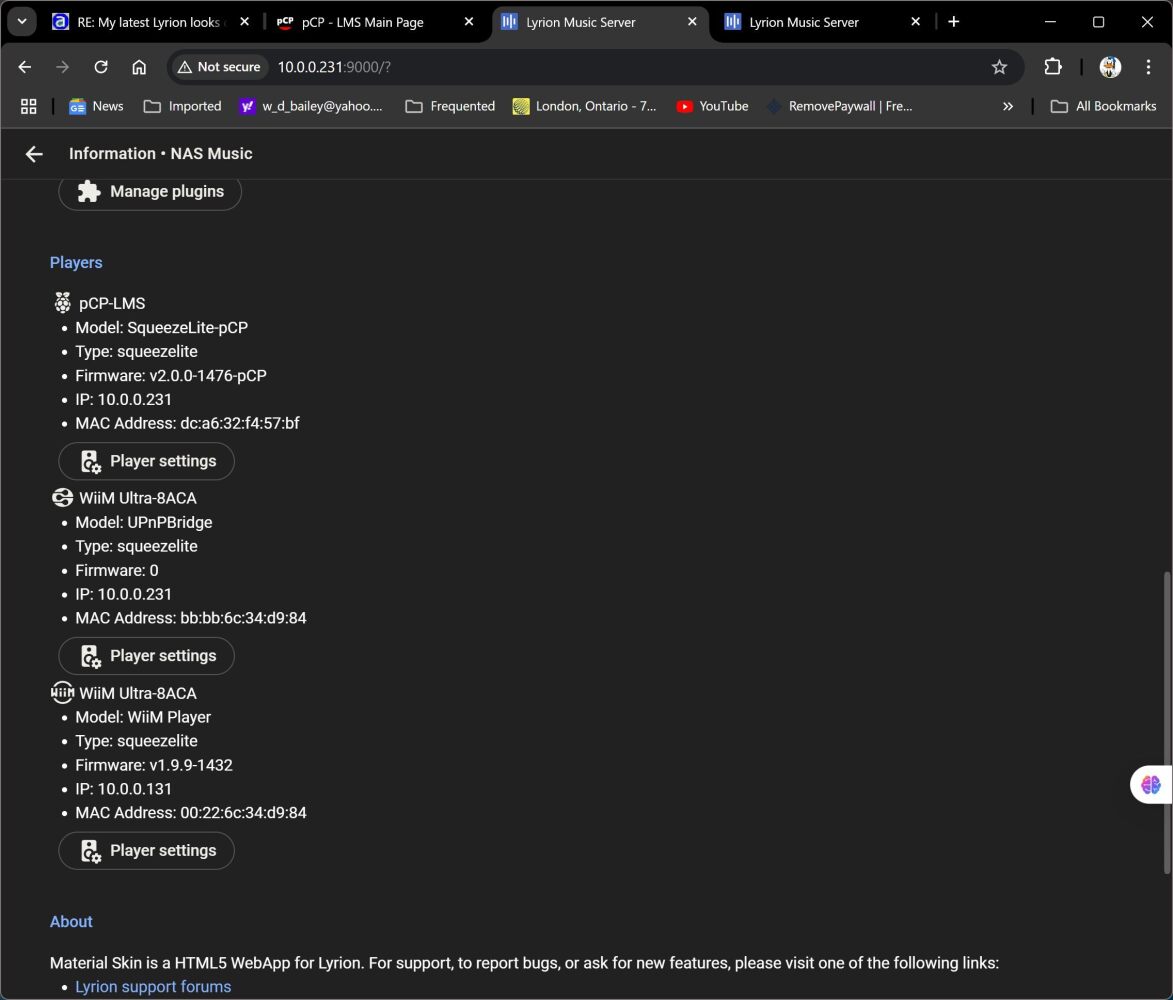Click the About section heading
This screenshot has width=1173, height=1000.
tap(71, 921)
